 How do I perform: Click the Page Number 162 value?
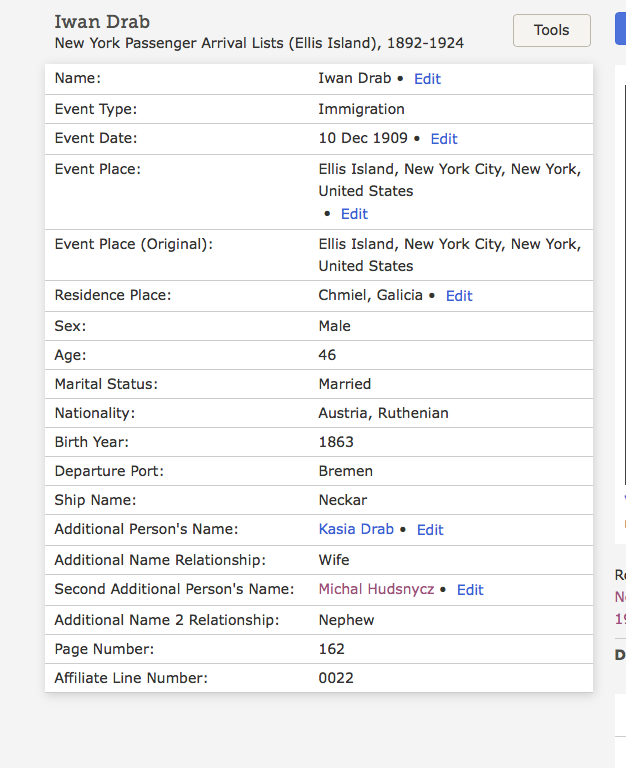[331, 649]
